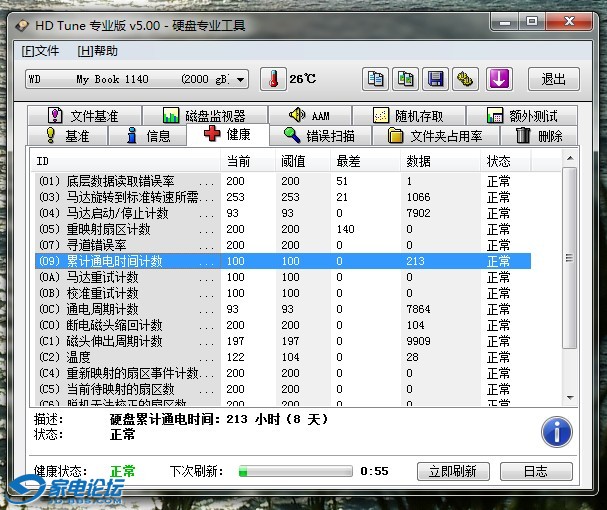Image resolution: width=607 pixels, height=510 pixels.
Task: Switch to the 基准 tab
Action: 67,136
